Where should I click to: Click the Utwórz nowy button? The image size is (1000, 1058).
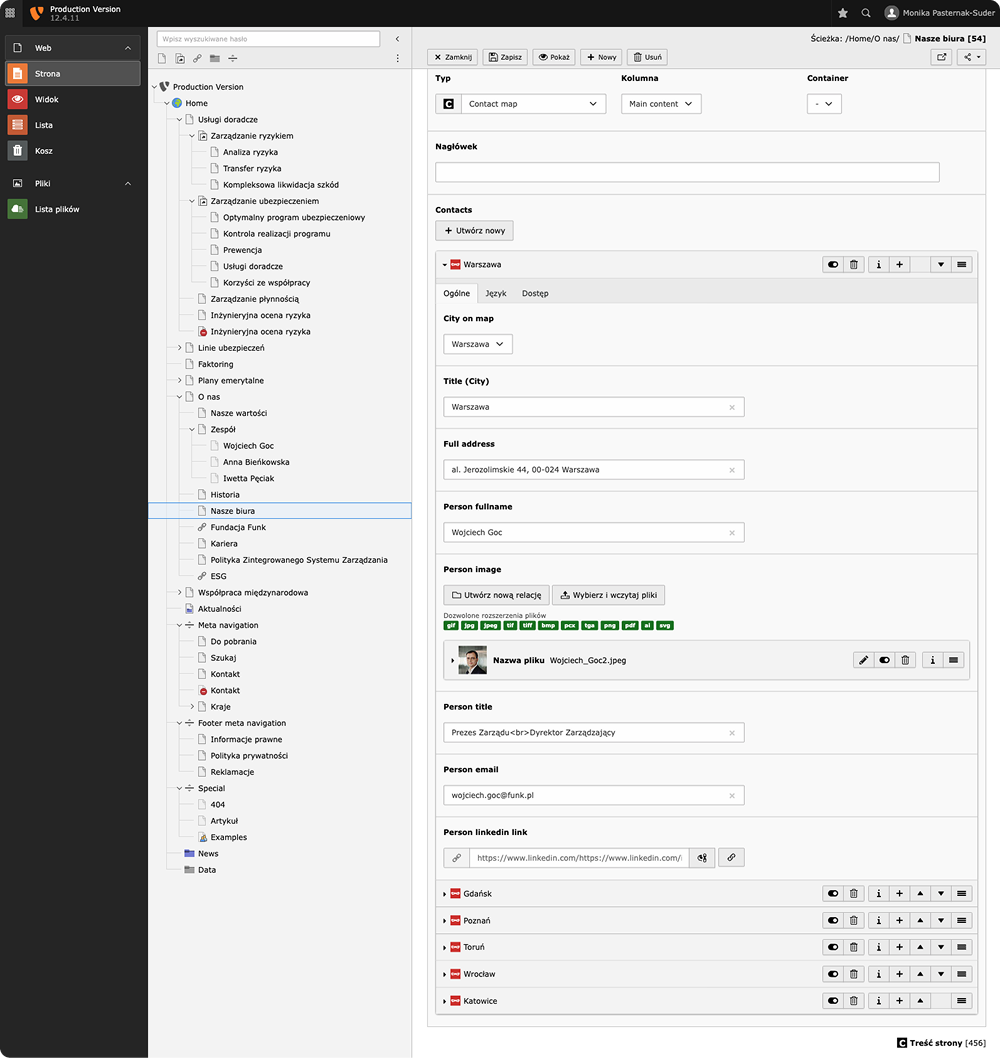474,231
